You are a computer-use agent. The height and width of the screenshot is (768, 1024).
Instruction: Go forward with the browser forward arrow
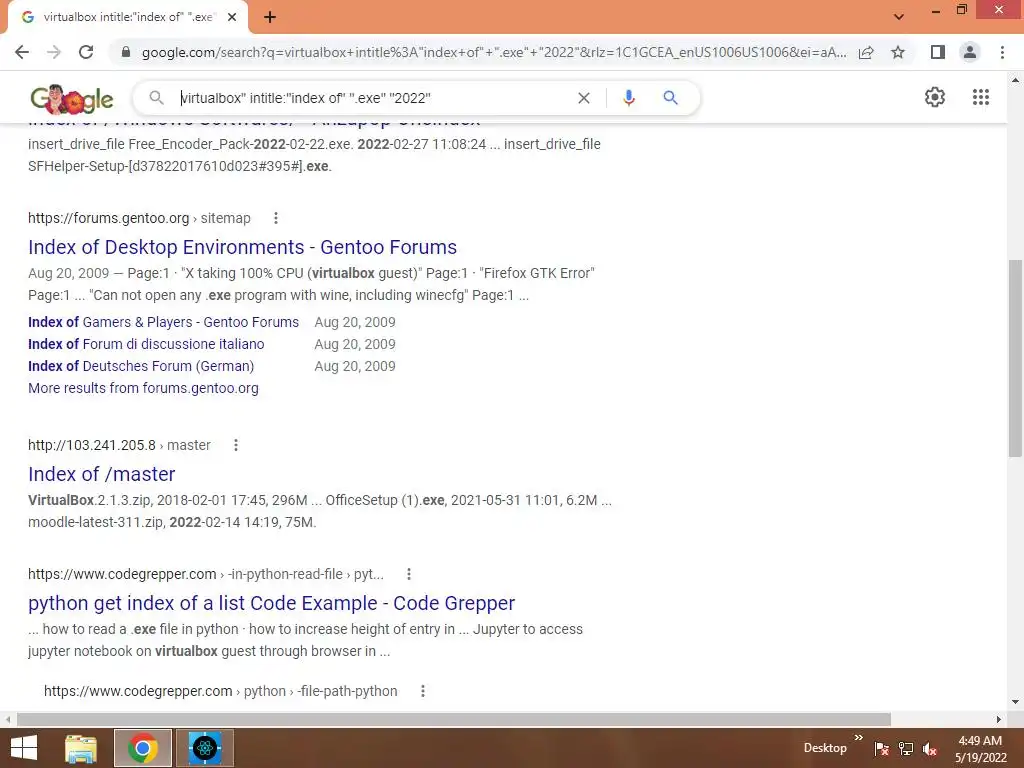54,52
